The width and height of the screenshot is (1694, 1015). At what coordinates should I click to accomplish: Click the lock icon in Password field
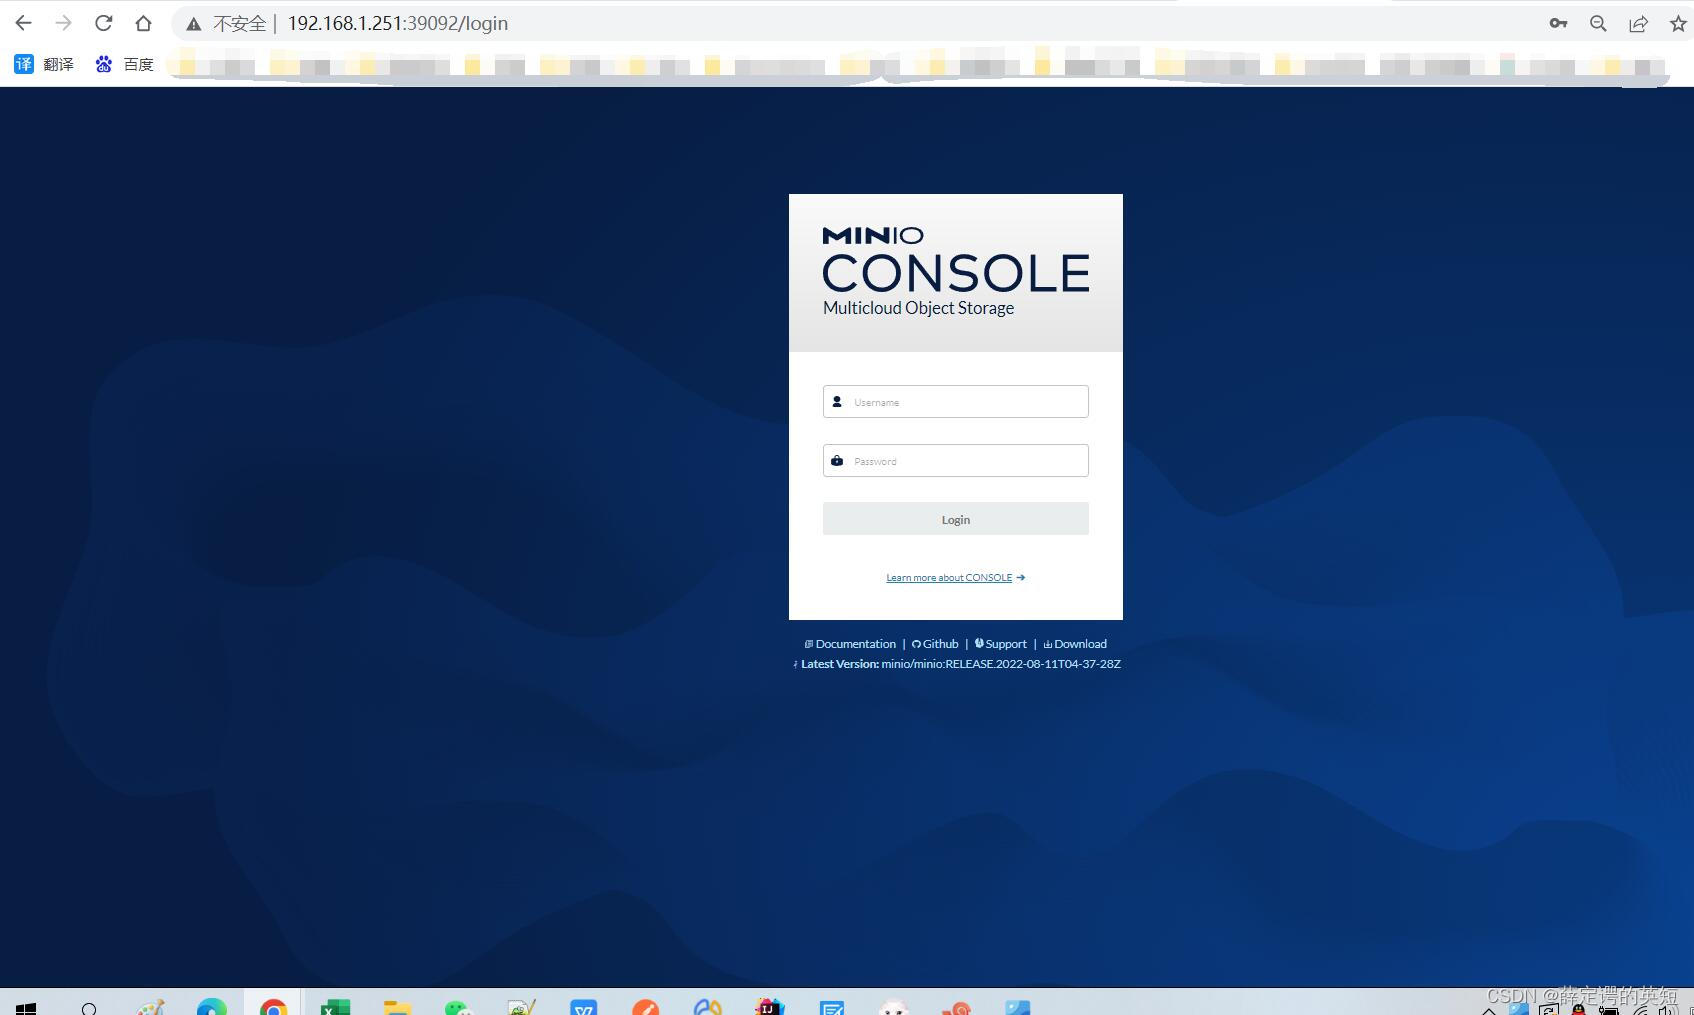pos(837,461)
